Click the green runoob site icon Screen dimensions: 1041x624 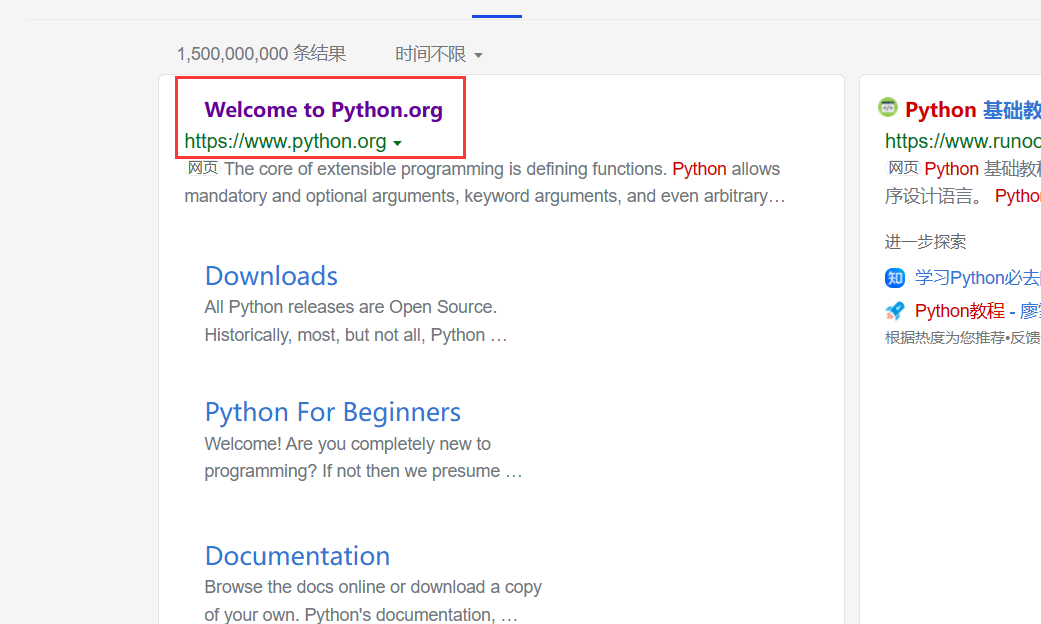[x=888, y=107]
